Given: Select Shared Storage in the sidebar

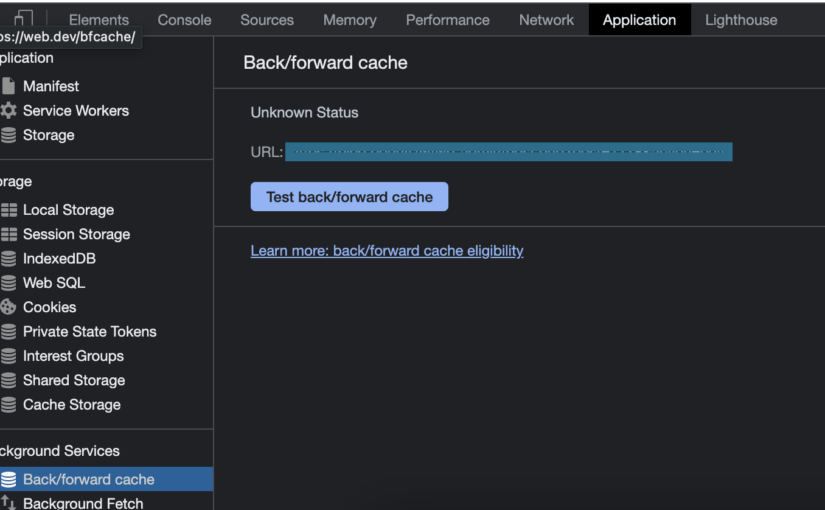Looking at the screenshot, I should pyautogui.click(x=73, y=380).
